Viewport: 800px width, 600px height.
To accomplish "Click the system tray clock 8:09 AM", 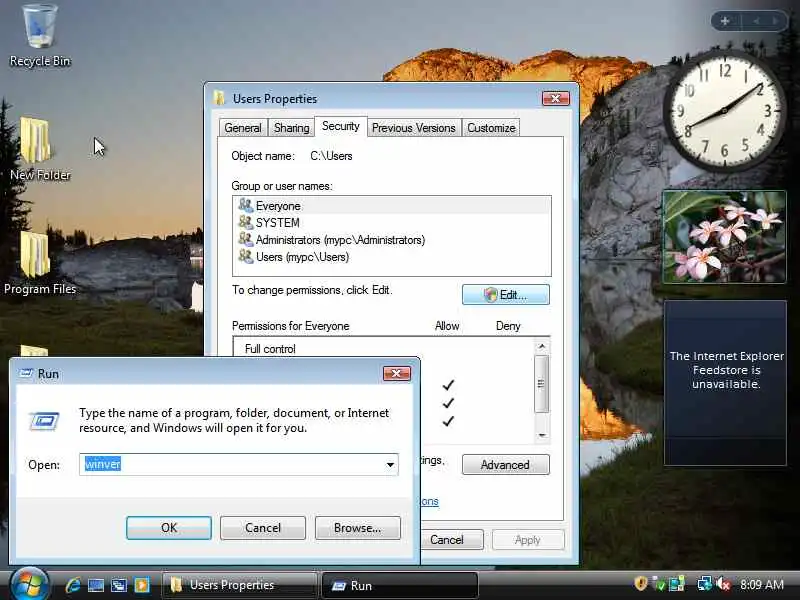I will click(762, 585).
